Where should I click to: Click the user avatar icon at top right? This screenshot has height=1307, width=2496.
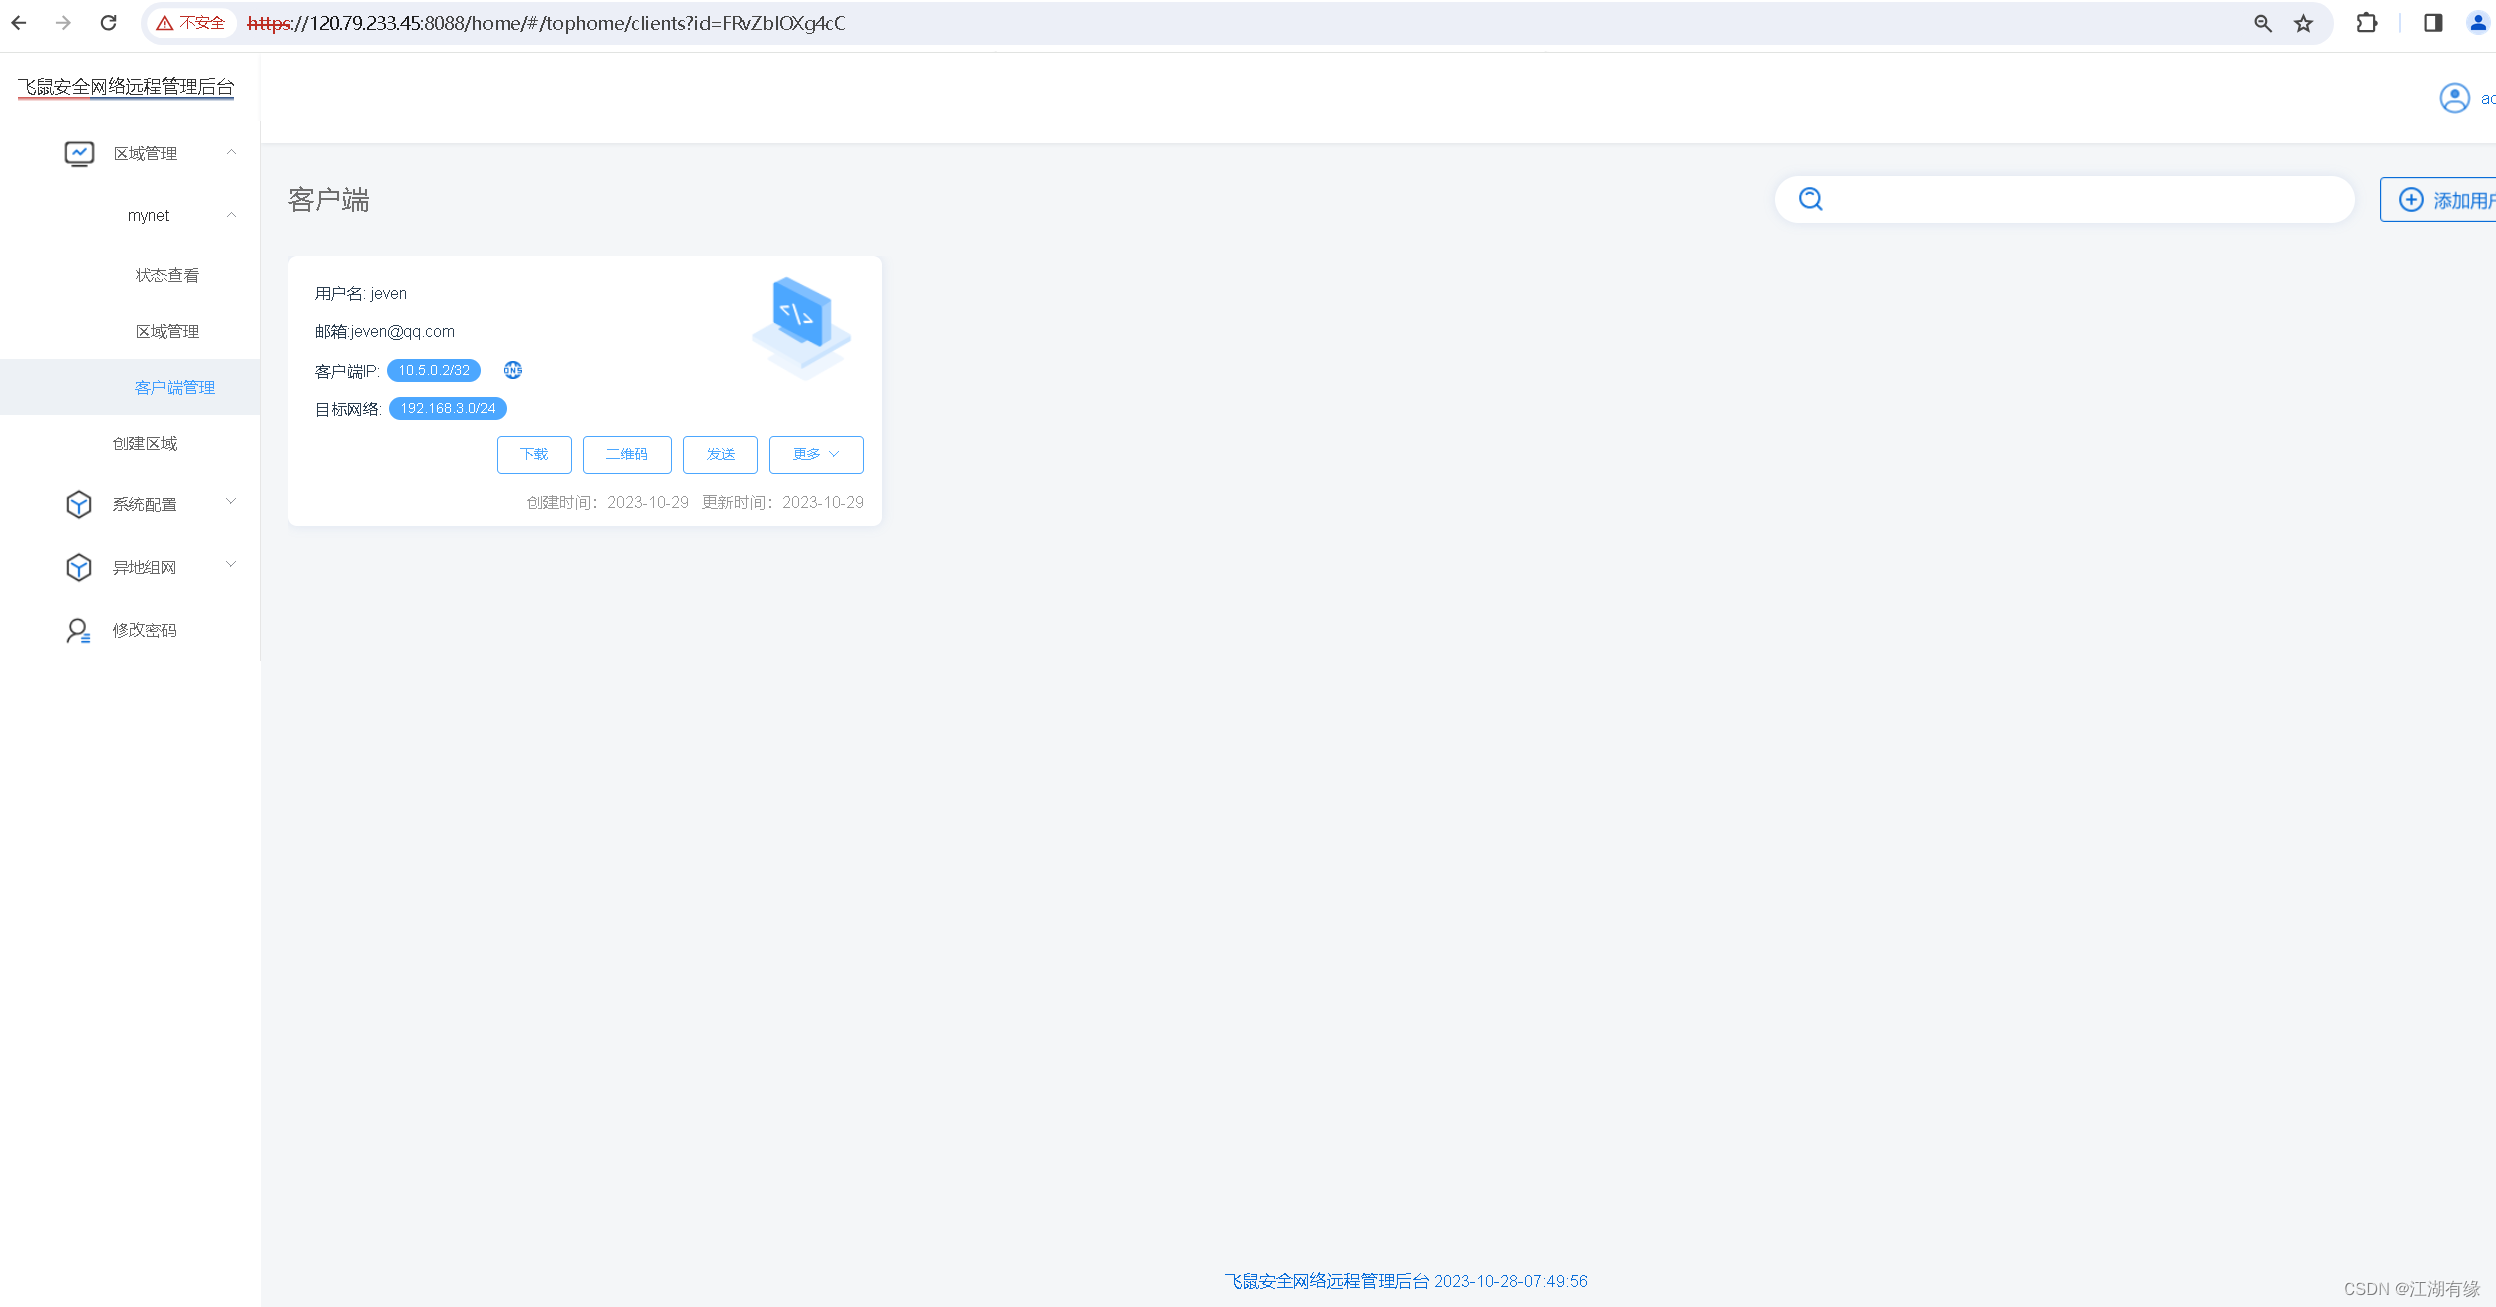2454,98
